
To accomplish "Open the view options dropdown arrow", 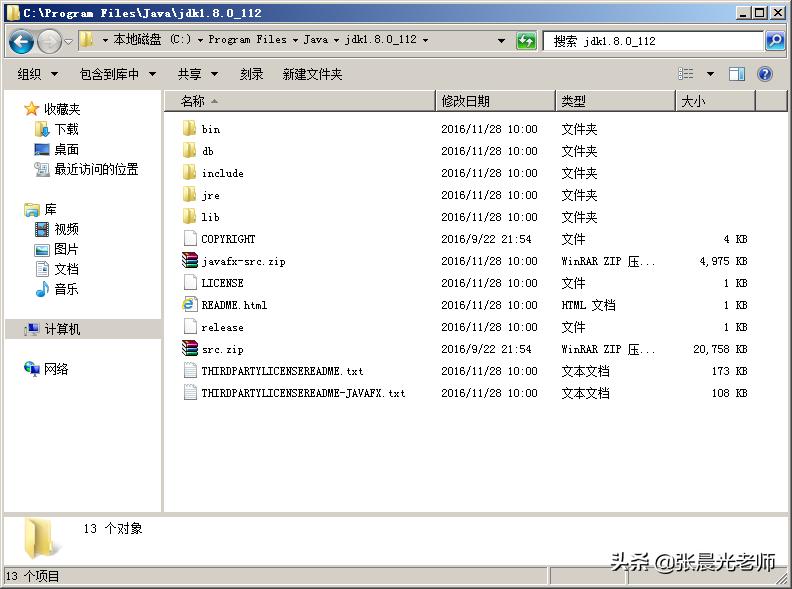I will 710,74.
